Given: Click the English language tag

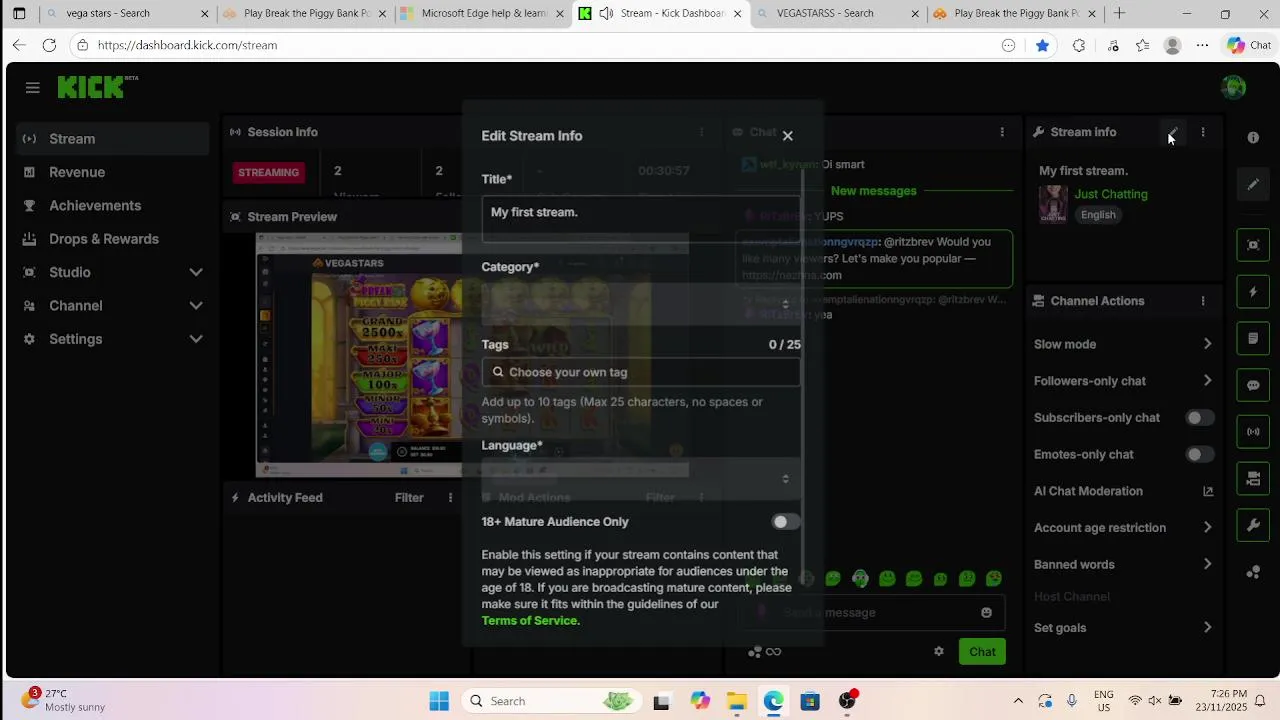Looking at the screenshot, I should 1098,215.
